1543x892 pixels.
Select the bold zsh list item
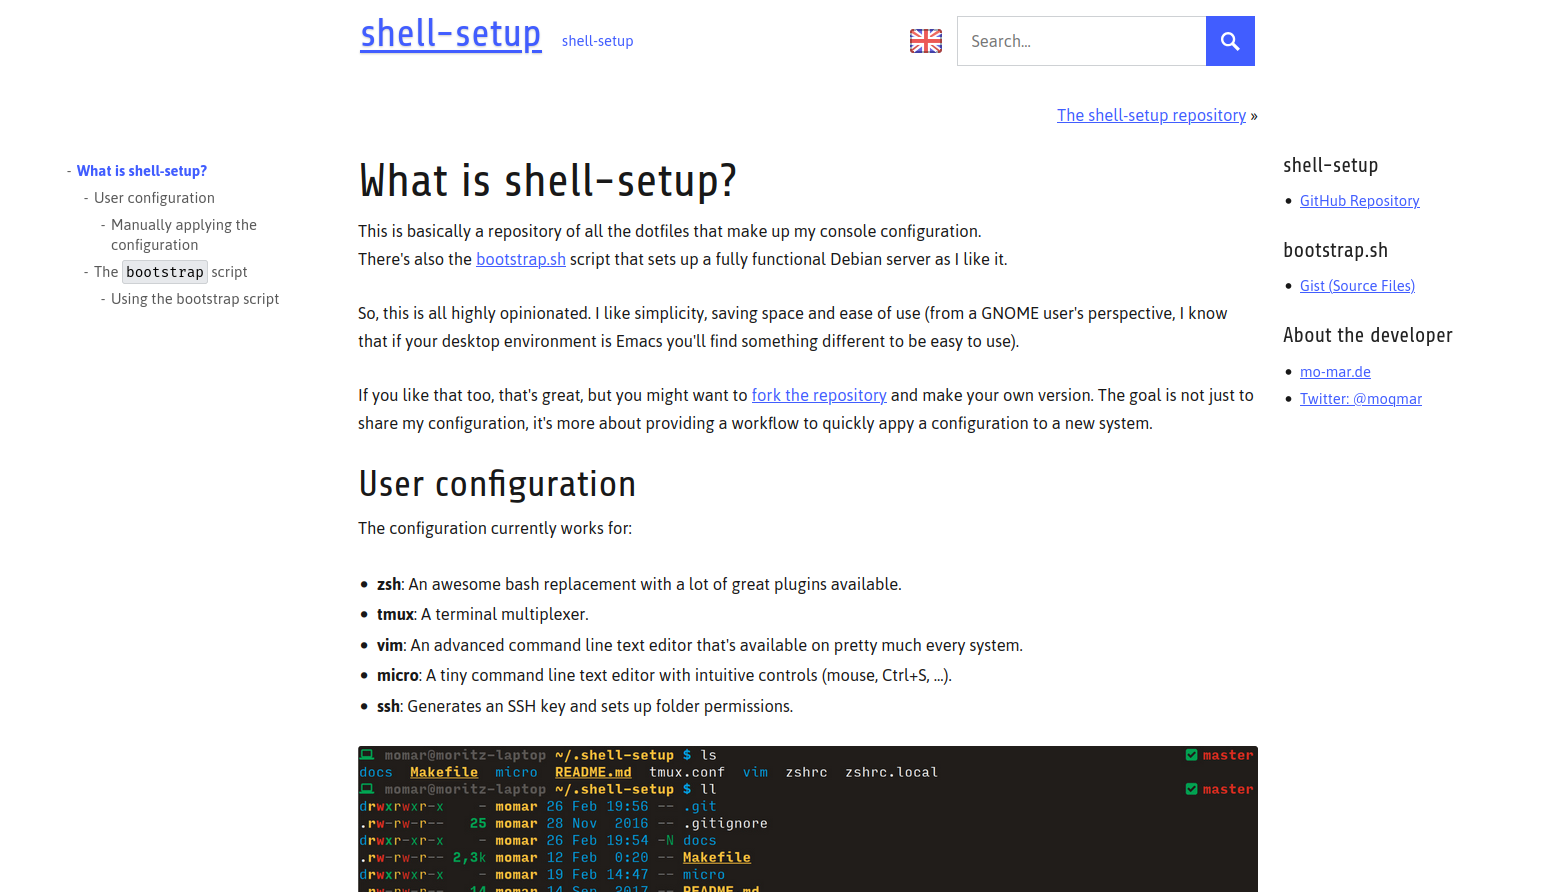(388, 584)
